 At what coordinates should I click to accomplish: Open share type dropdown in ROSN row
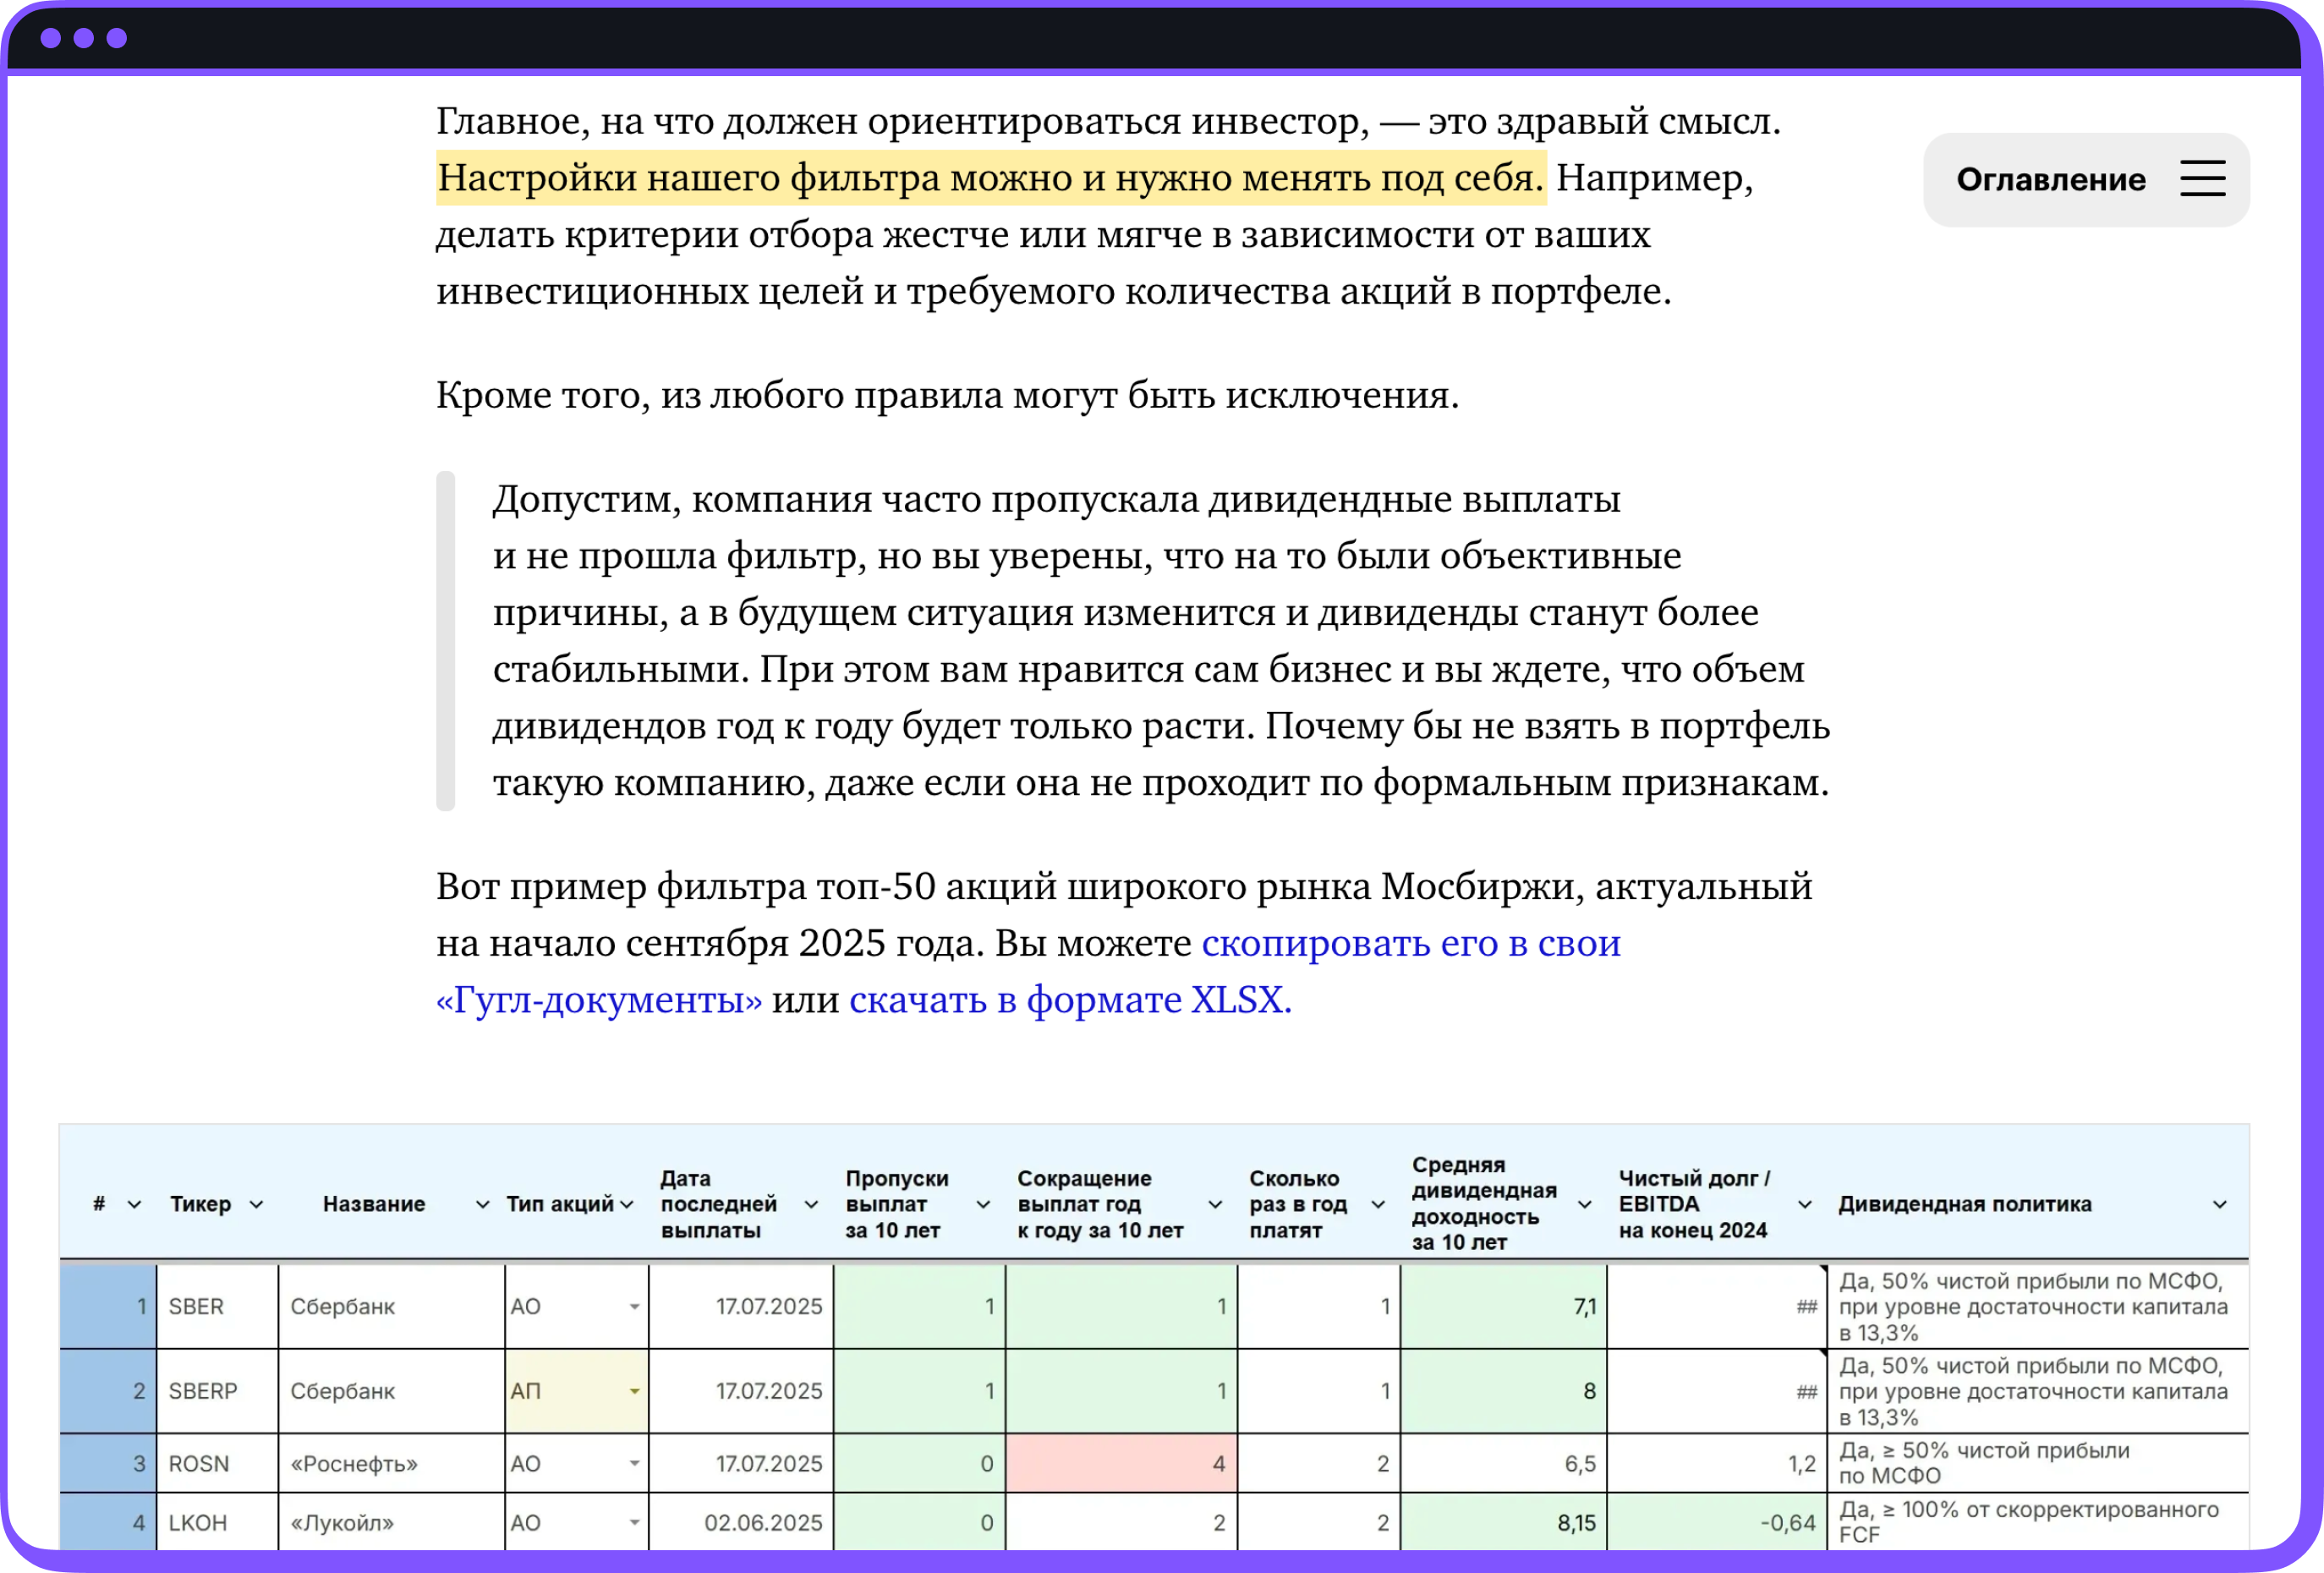tap(634, 1464)
